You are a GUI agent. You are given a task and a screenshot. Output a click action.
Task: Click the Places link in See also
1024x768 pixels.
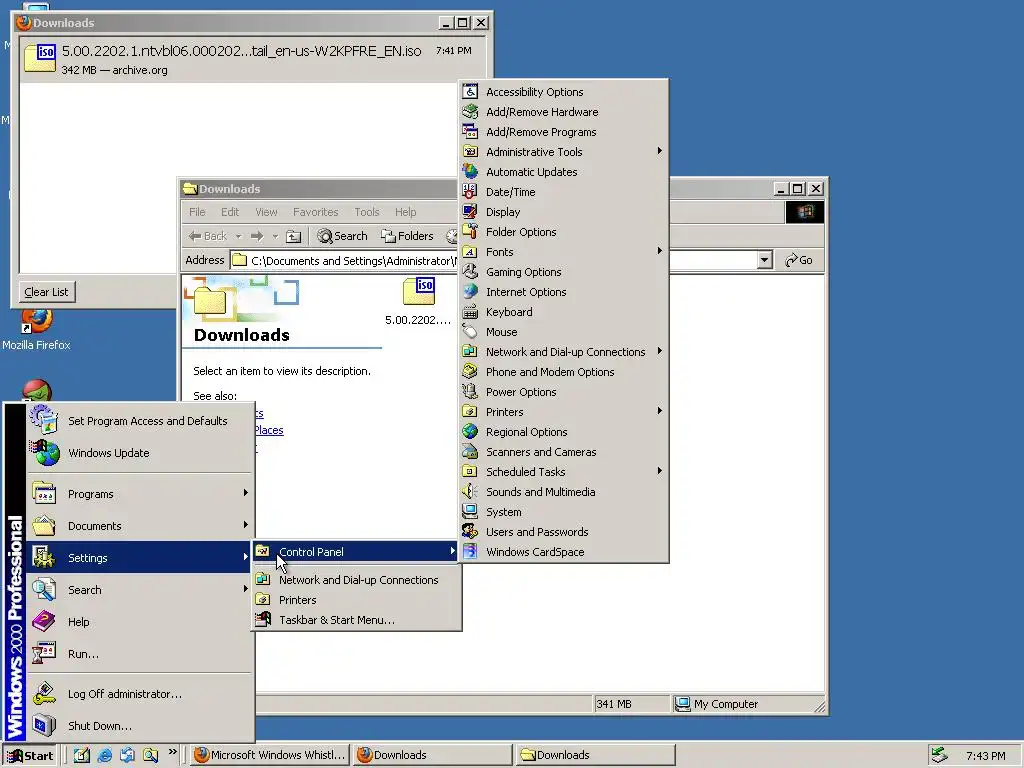268,430
